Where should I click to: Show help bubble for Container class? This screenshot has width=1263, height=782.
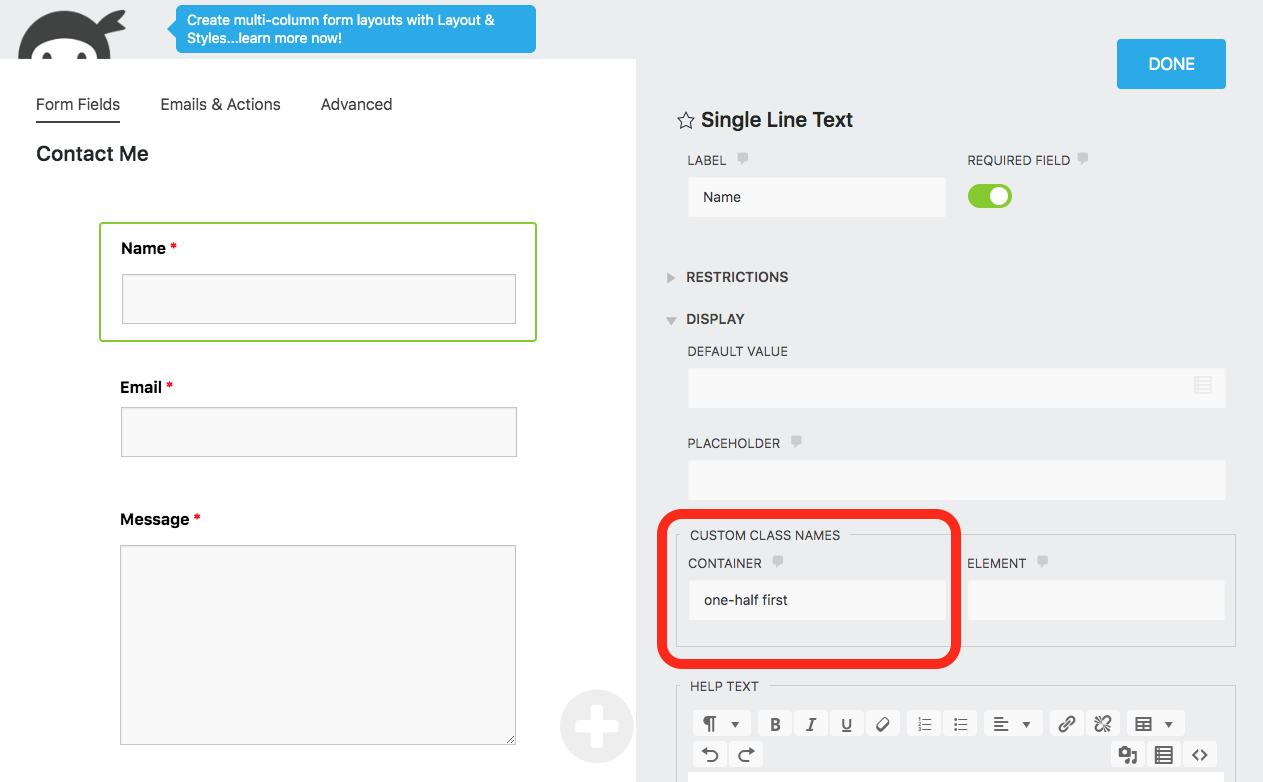click(777, 562)
